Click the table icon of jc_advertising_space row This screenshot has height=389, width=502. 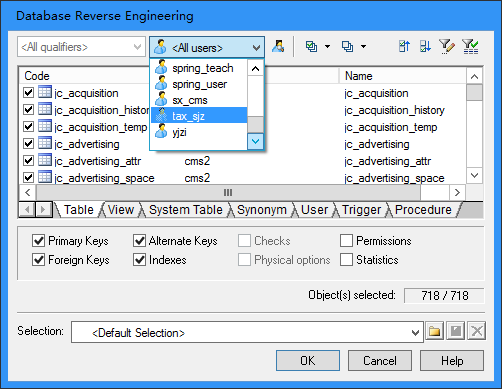pyautogui.click(x=45, y=177)
